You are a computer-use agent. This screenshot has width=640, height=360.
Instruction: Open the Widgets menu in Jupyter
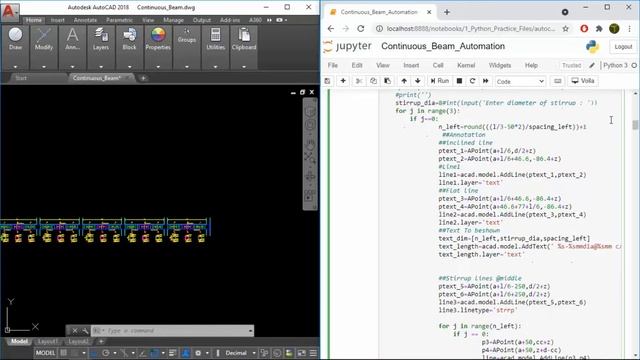[x=500, y=65]
